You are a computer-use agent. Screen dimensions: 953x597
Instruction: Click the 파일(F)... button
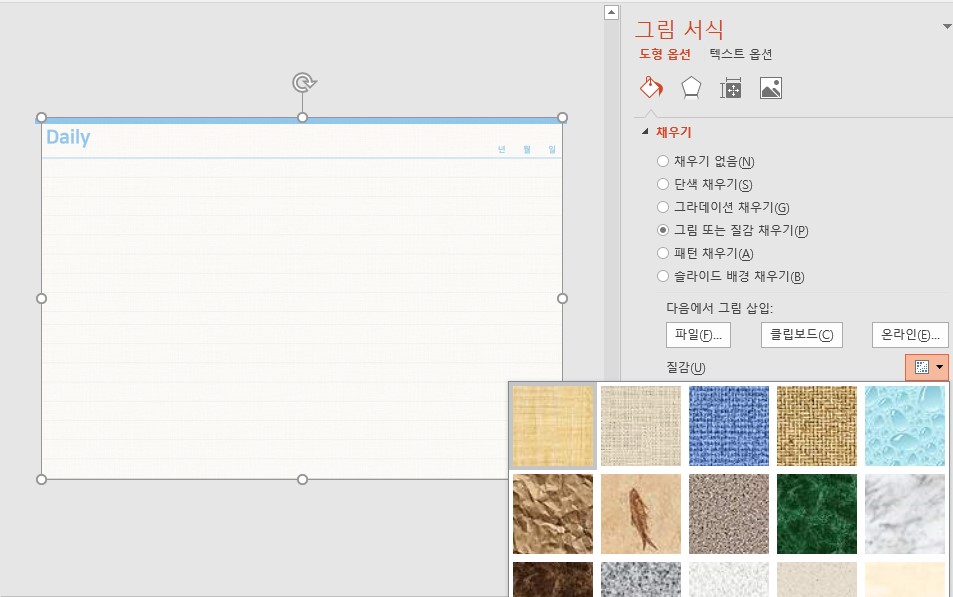pos(698,335)
